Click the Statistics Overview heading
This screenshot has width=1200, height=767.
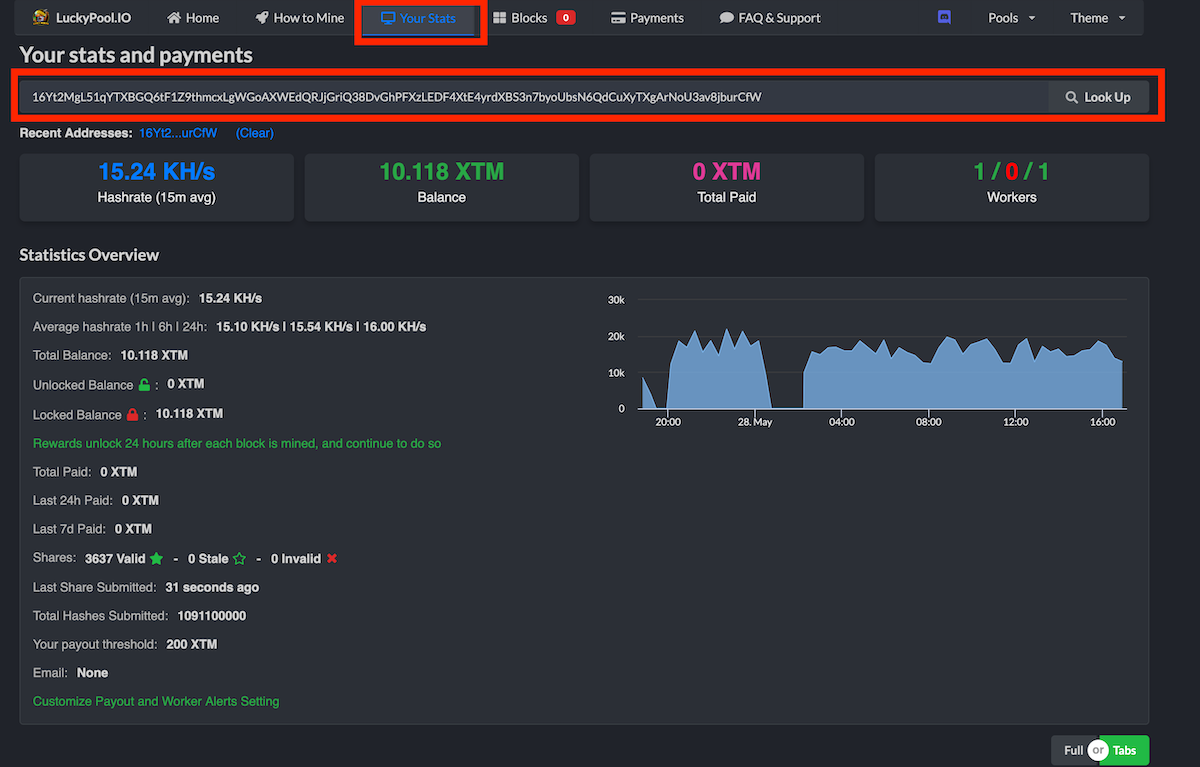(x=89, y=255)
